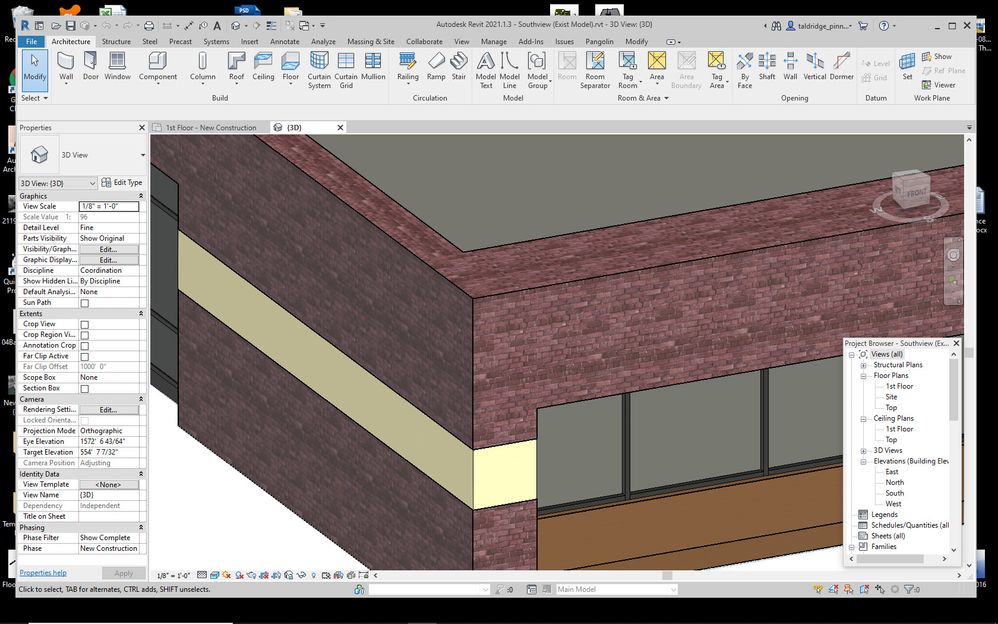The width and height of the screenshot is (998, 624).
Task: Collapse the Extents section in Properties
Action: click(141, 314)
